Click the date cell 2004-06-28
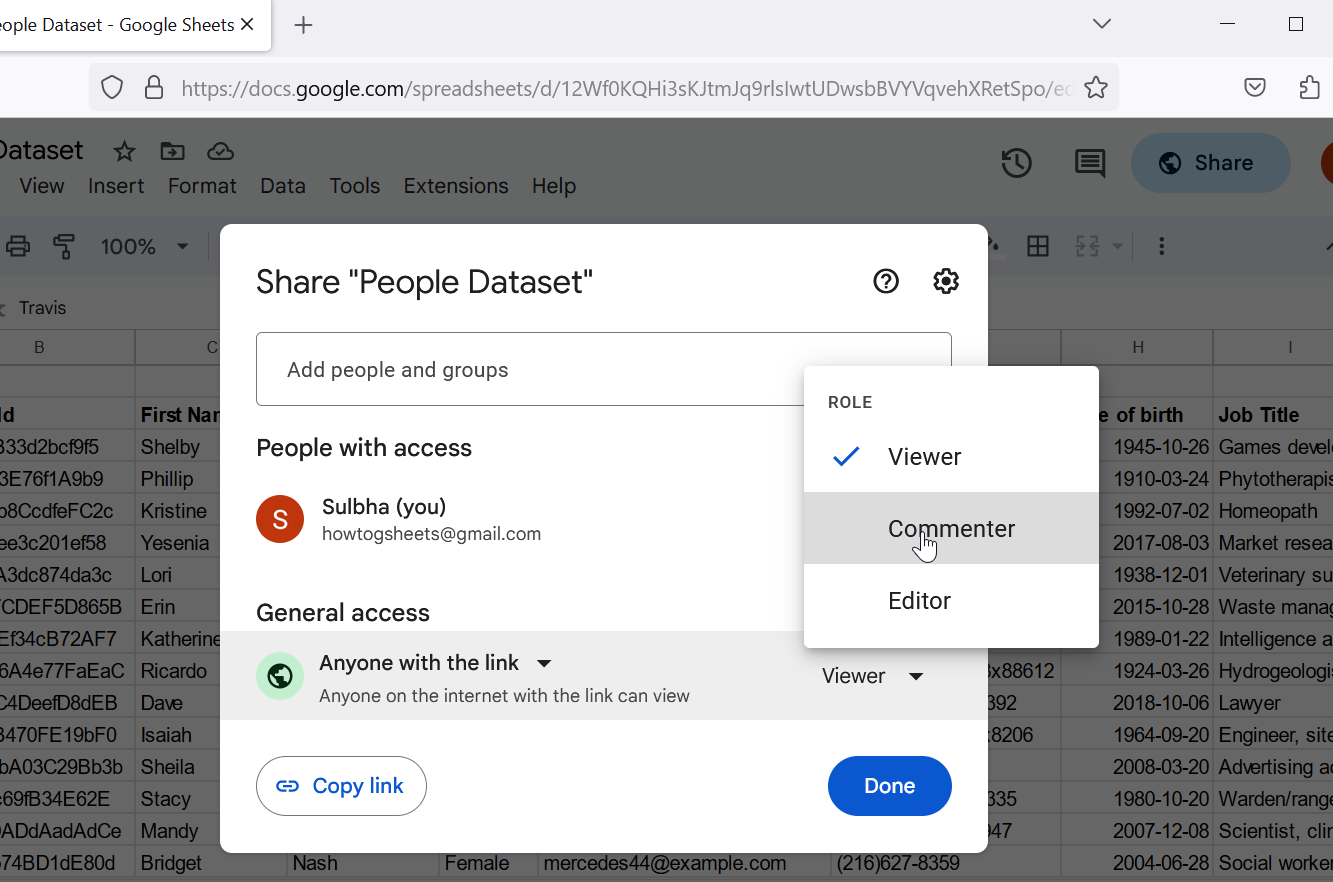1333x882 pixels. [x=1137, y=863]
